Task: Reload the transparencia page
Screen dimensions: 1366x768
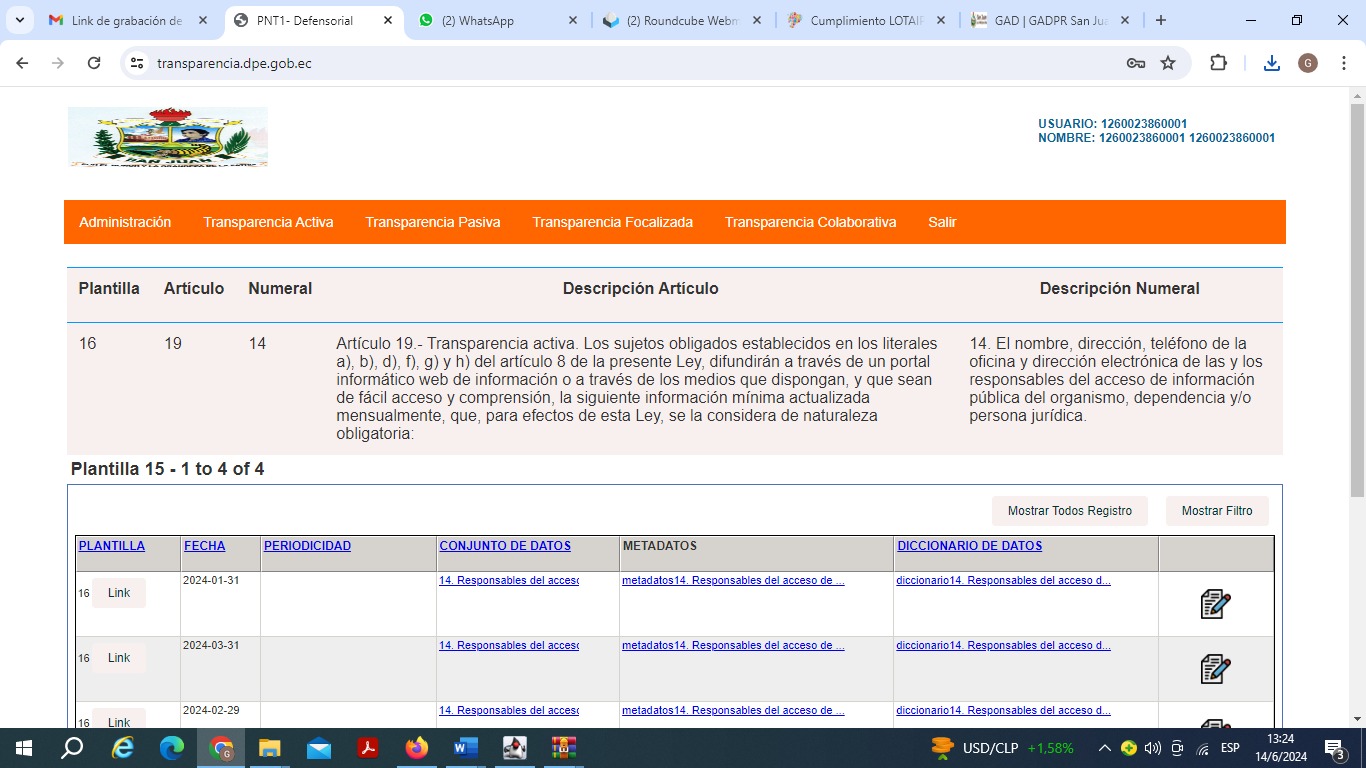Action: [x=94, y=63]
